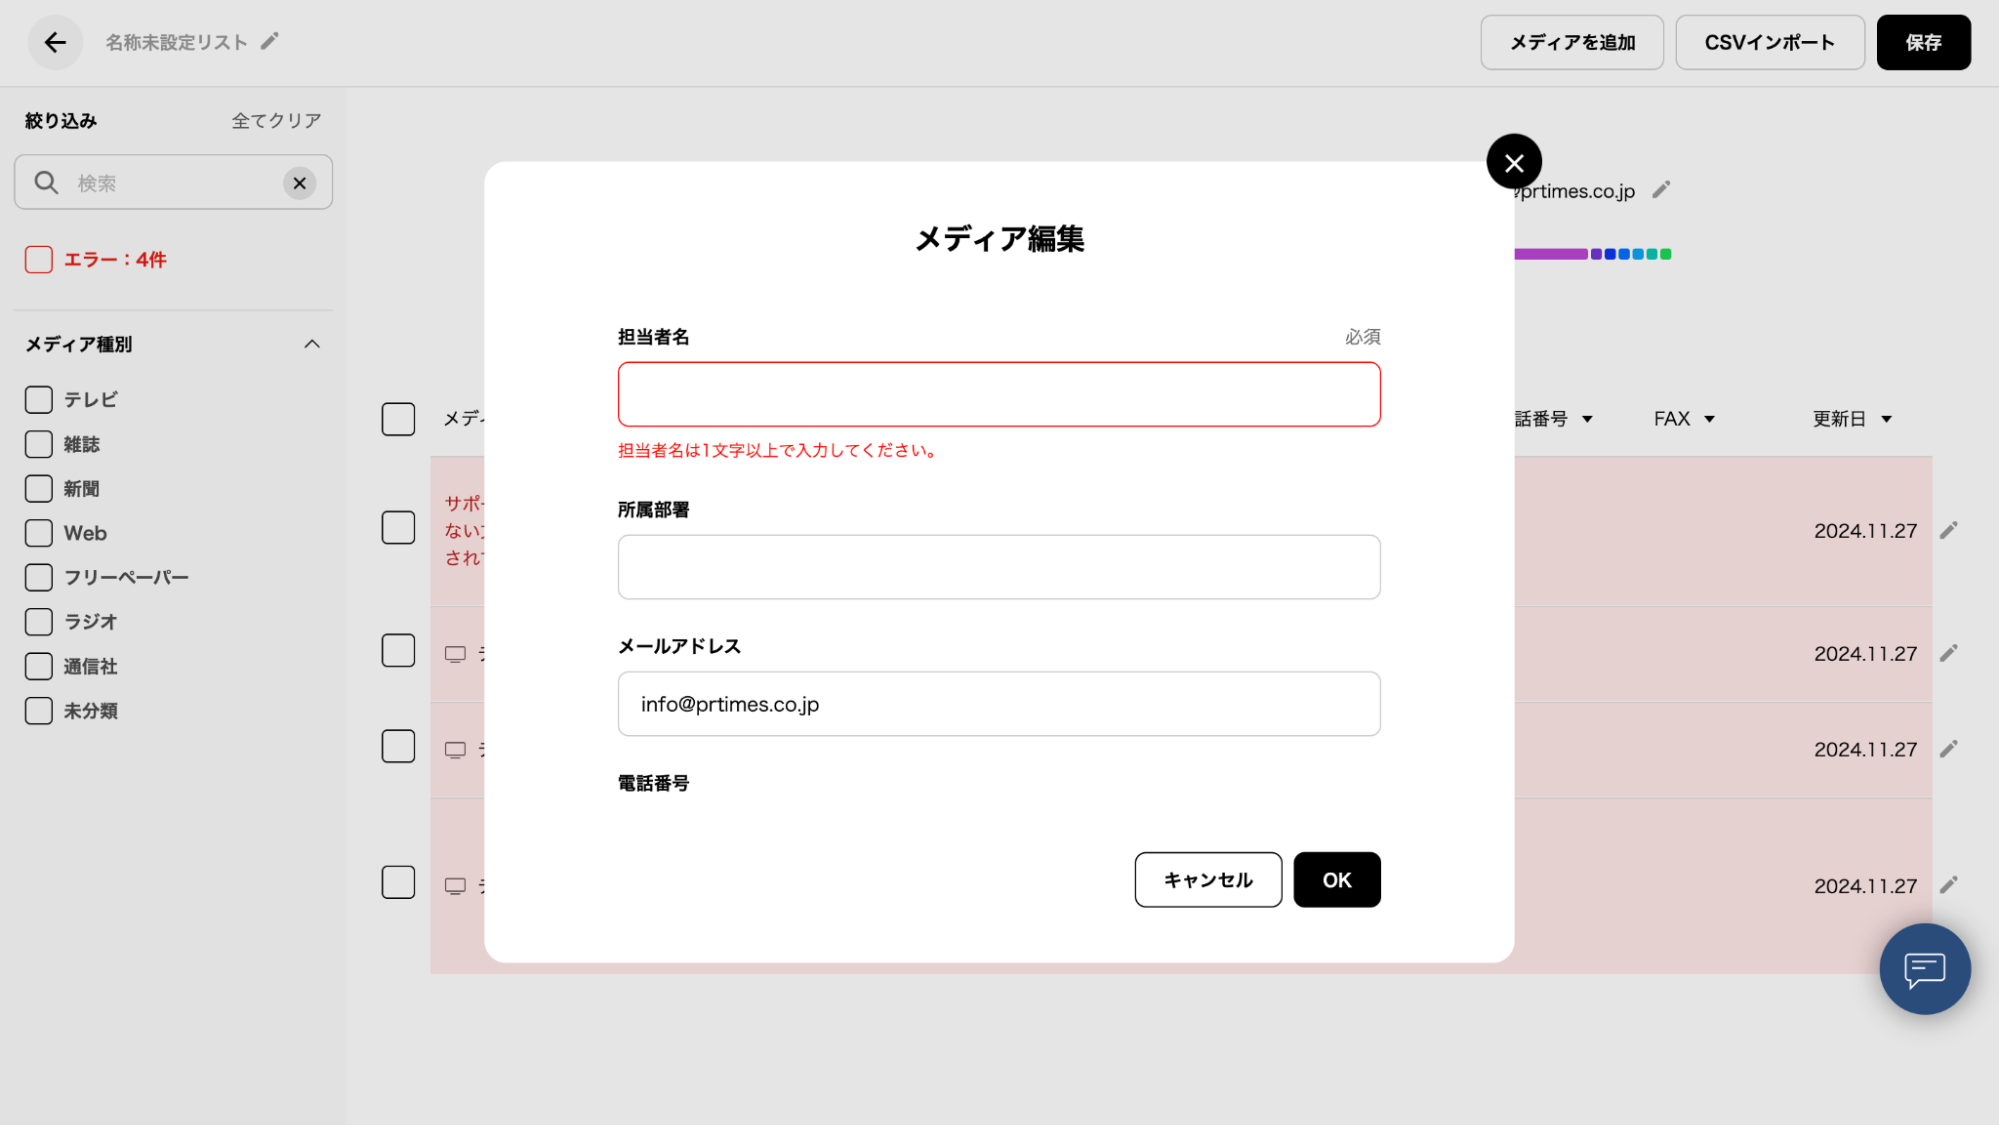Check the Web media type checkbox

[39, 533]
